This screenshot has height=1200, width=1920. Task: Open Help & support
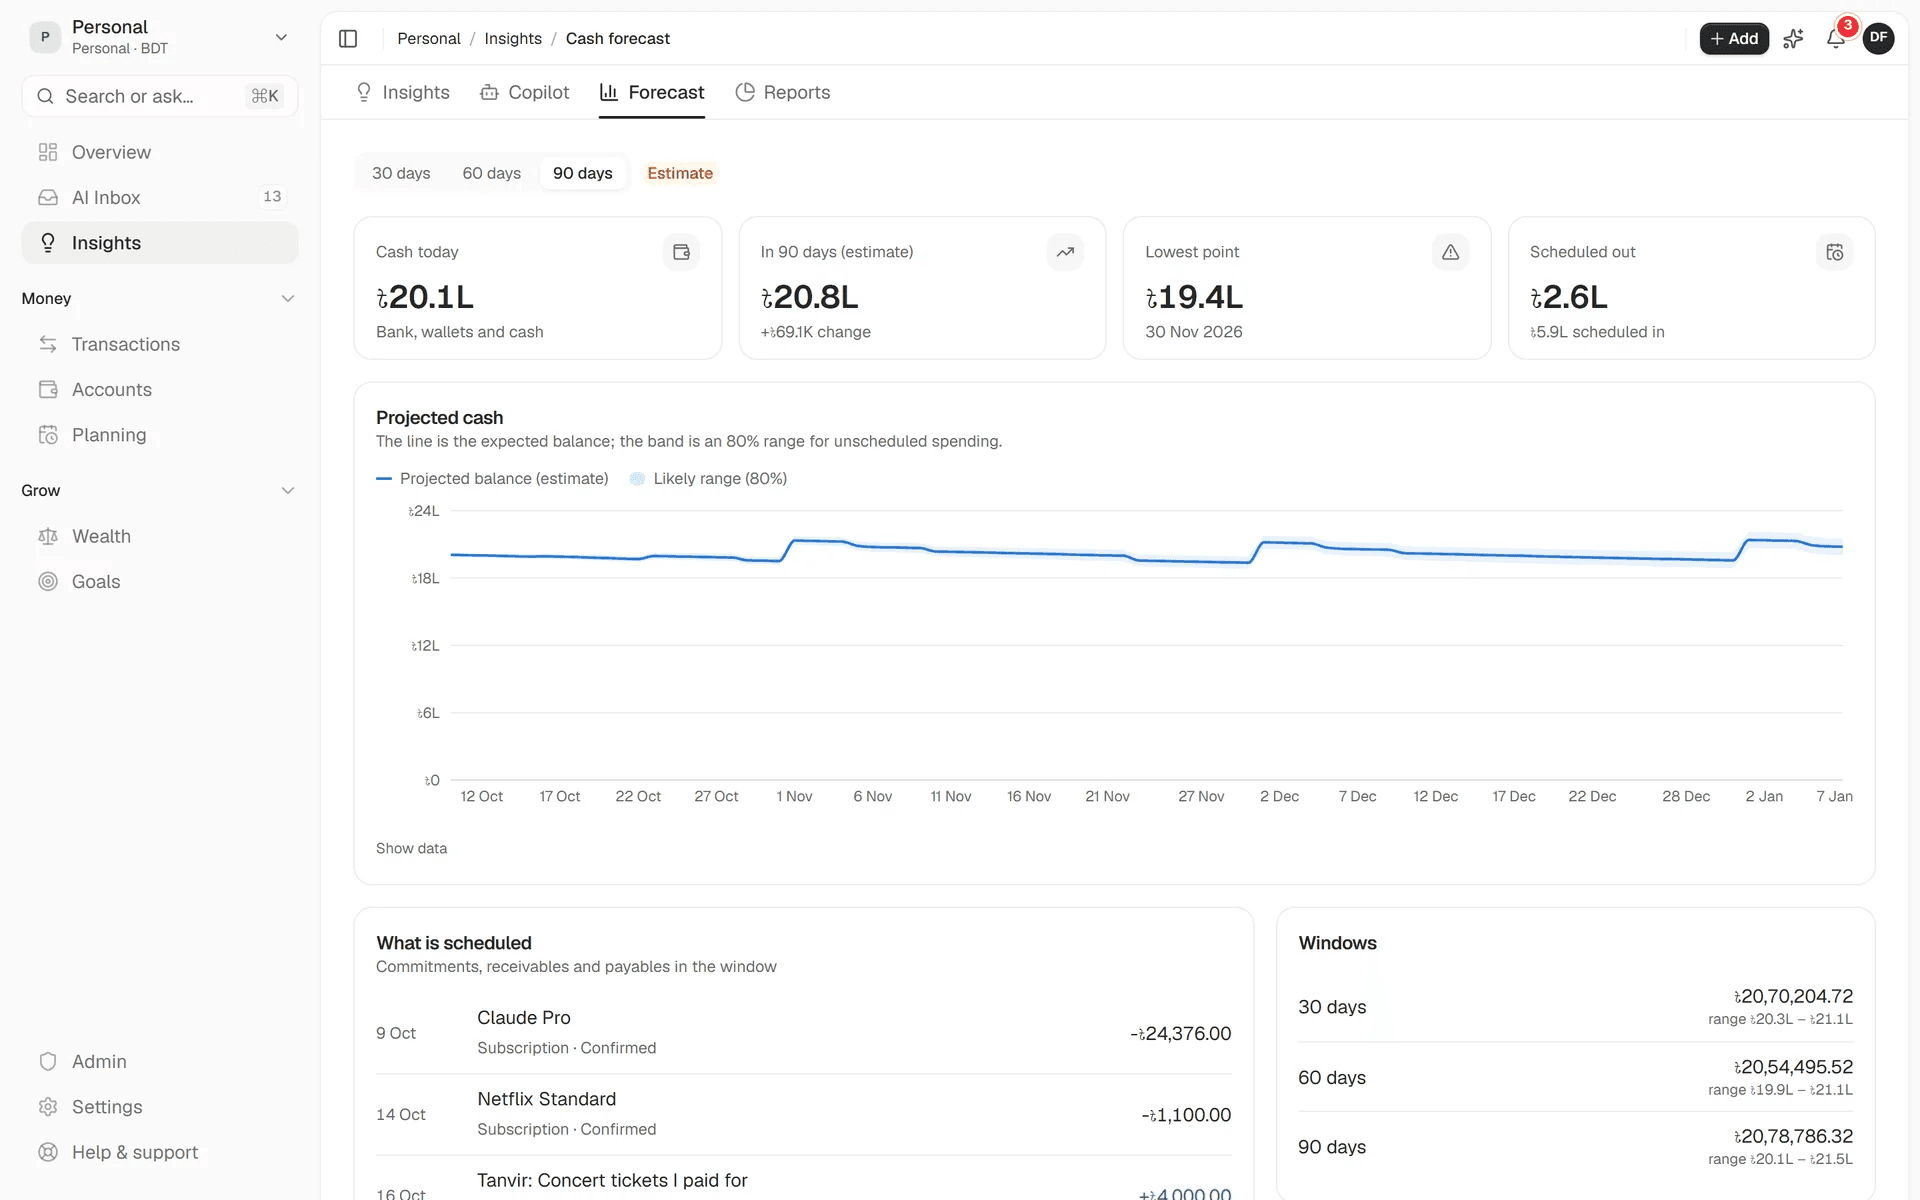pos(160,1152)
